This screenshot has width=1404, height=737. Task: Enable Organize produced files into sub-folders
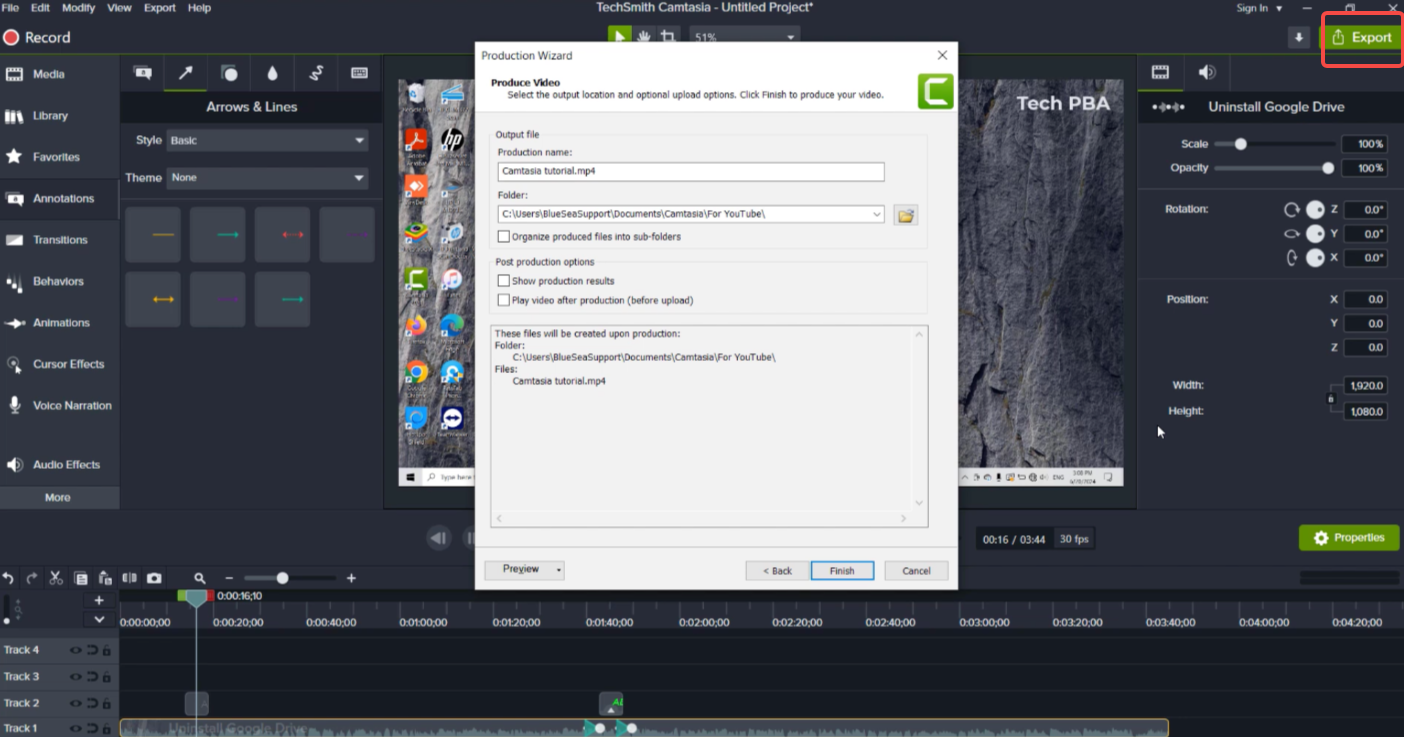[x=505, y=235]
